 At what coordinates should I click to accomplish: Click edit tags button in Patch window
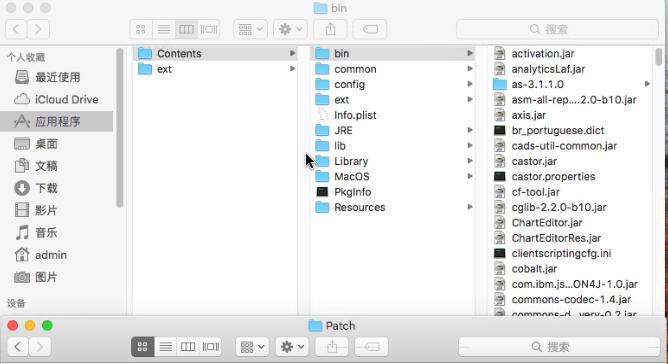pos(371,347)
